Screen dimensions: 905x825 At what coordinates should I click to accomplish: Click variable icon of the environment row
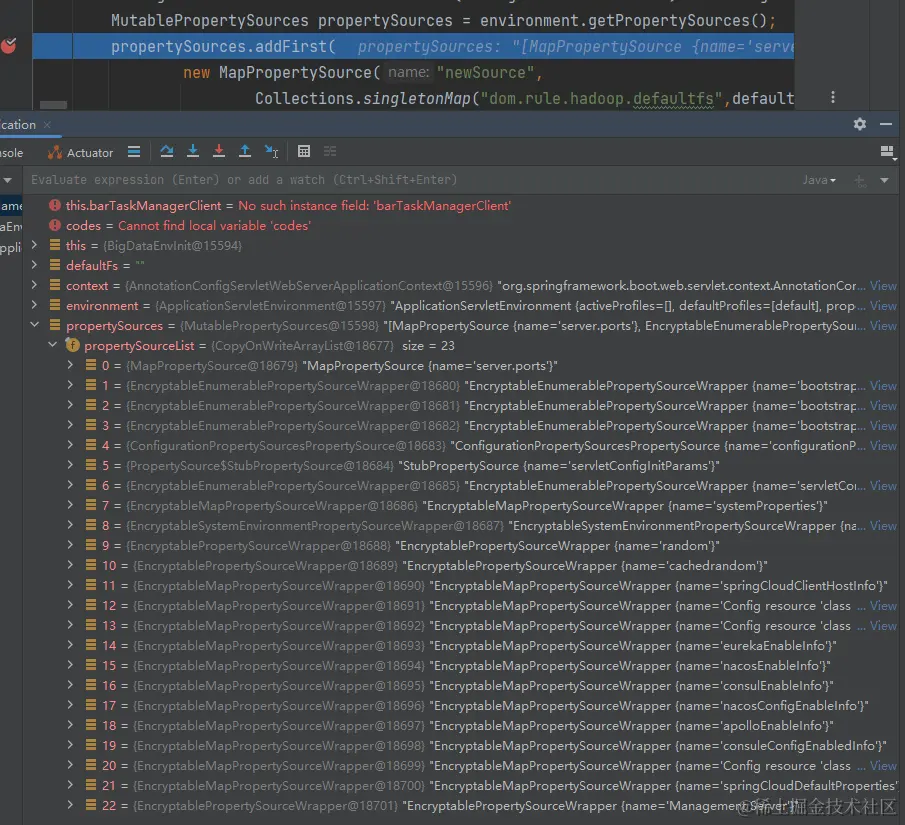pos(55,305)
